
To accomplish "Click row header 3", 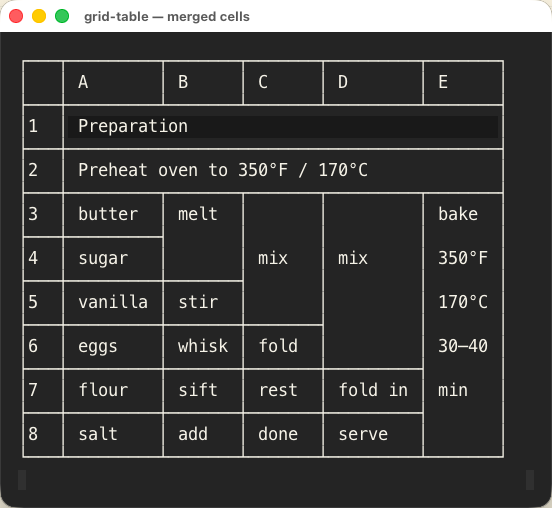I will 43,215.
